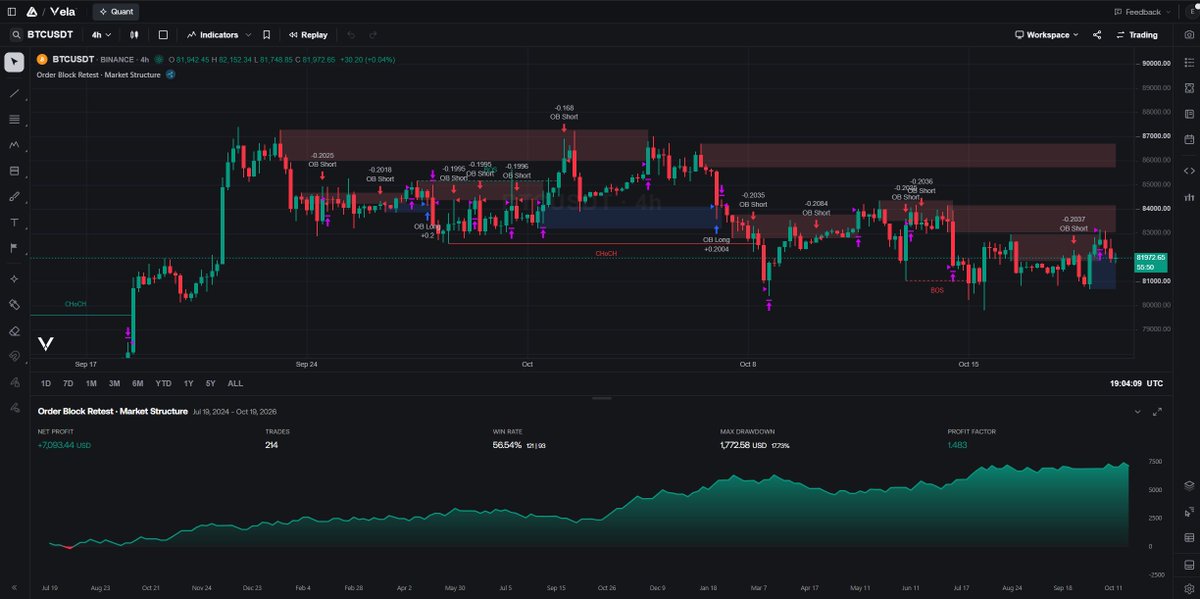Take a chart snapshot with the camera icon
Screen dimensions: 1200x599
[x=1188, y=35]
